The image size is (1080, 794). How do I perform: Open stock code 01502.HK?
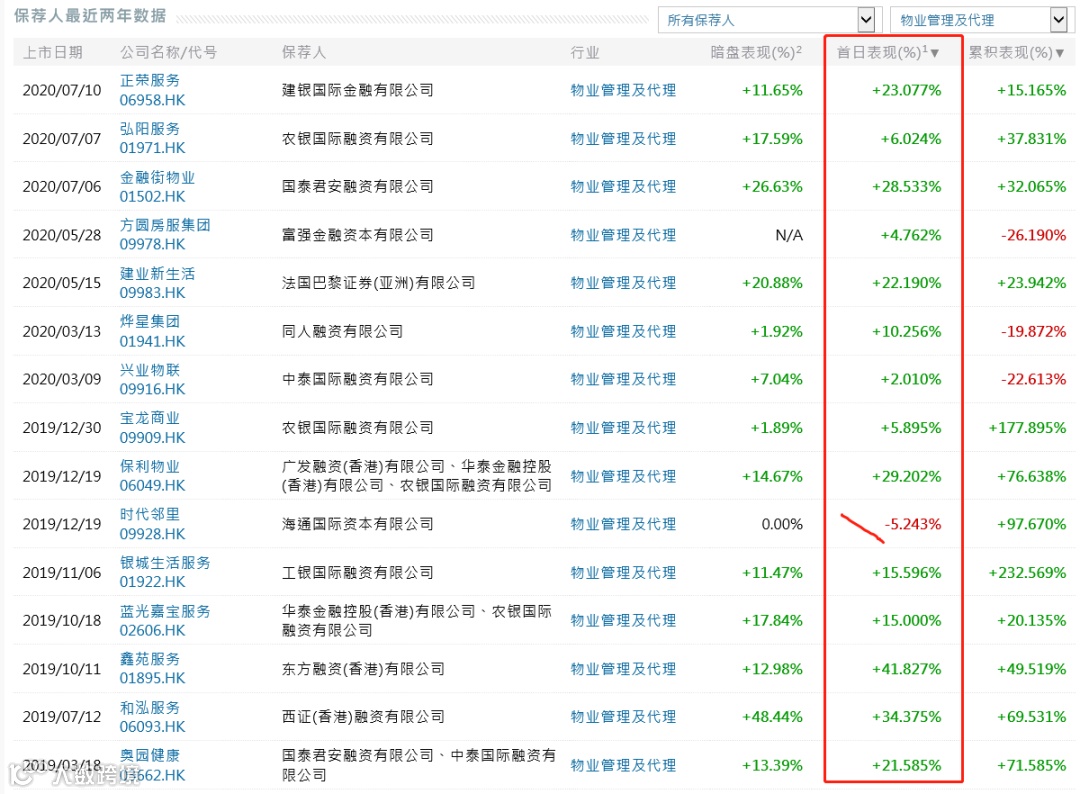click(x=152, y=197)
